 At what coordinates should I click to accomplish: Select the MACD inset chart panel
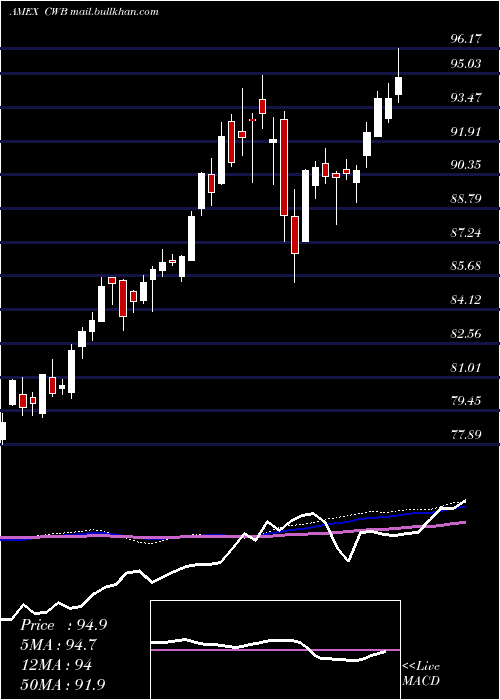click(275, 650)
